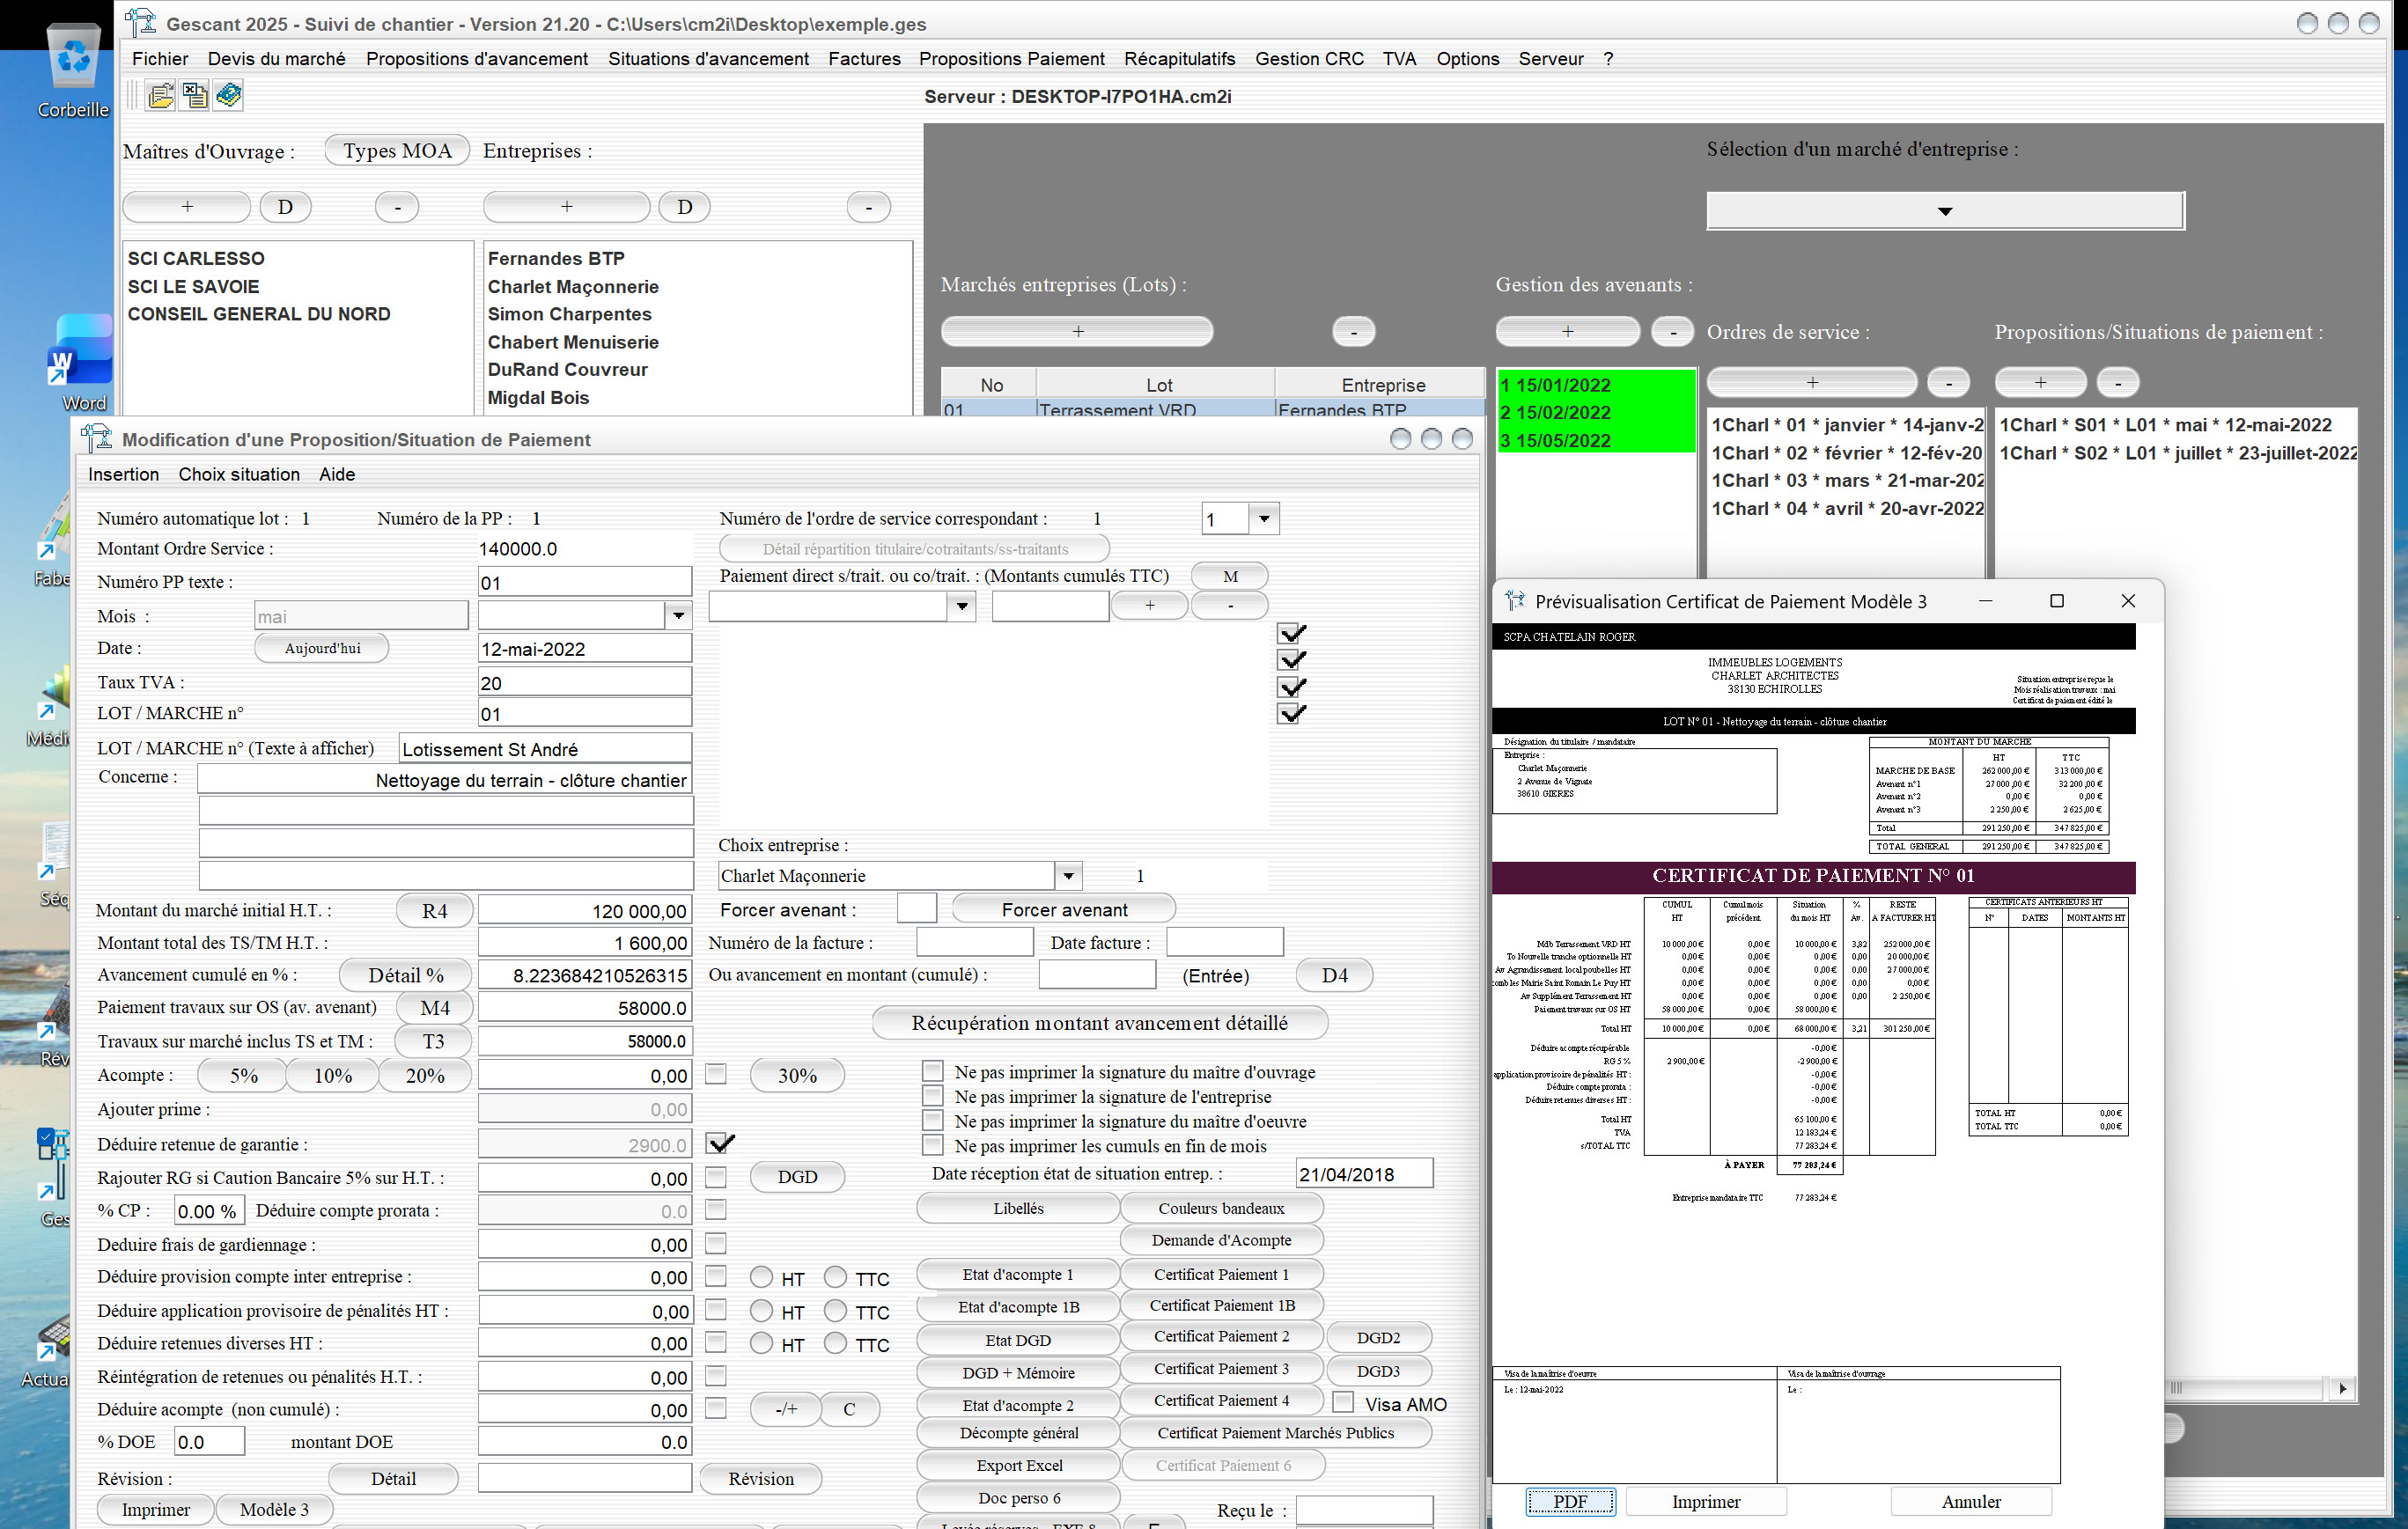This screenshot has width=2408, height=1529.
Task: Click the Numéro de la facture field
Action: (x=975, y=942)
